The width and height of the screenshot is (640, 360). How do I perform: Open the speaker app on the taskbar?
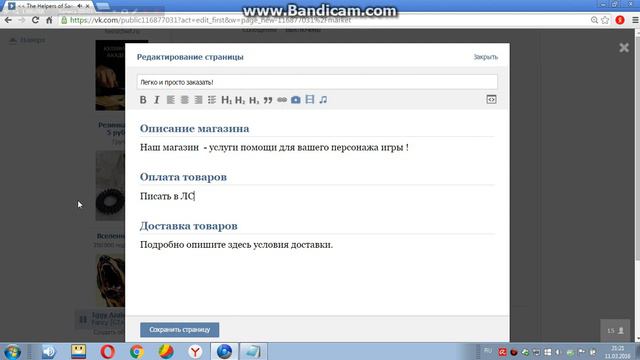(49, 351)
